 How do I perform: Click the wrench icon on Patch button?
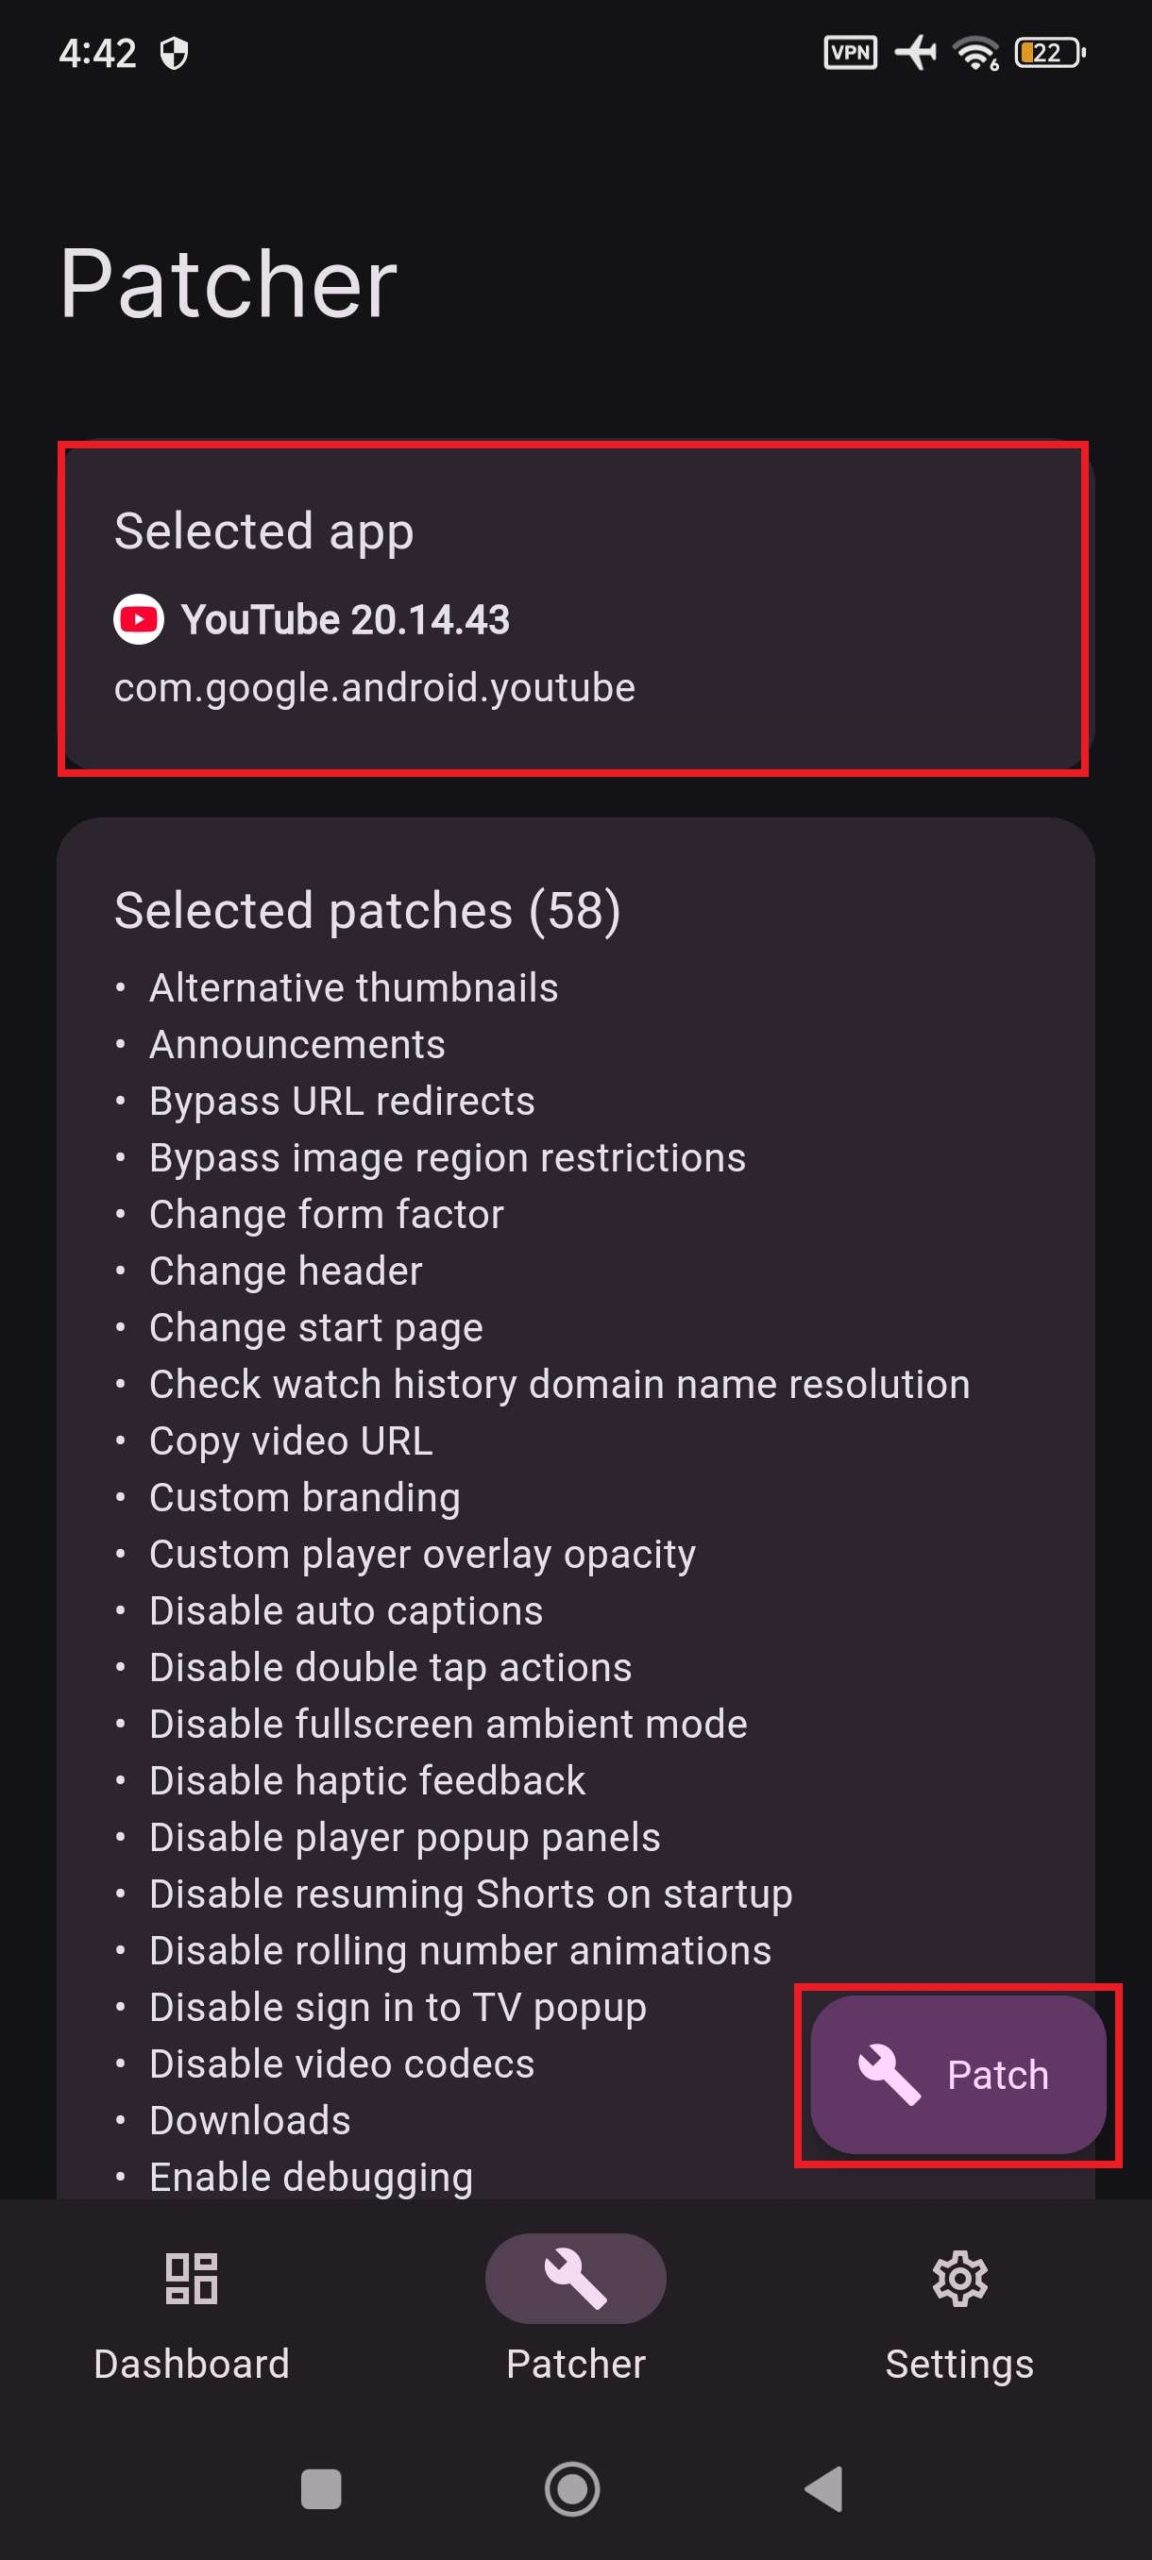point(888,2074)
